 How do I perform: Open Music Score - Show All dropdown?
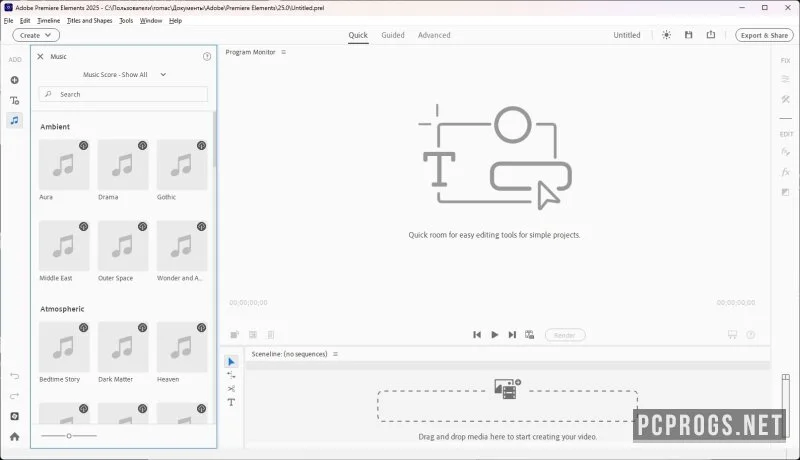click(x=124, y=74)
